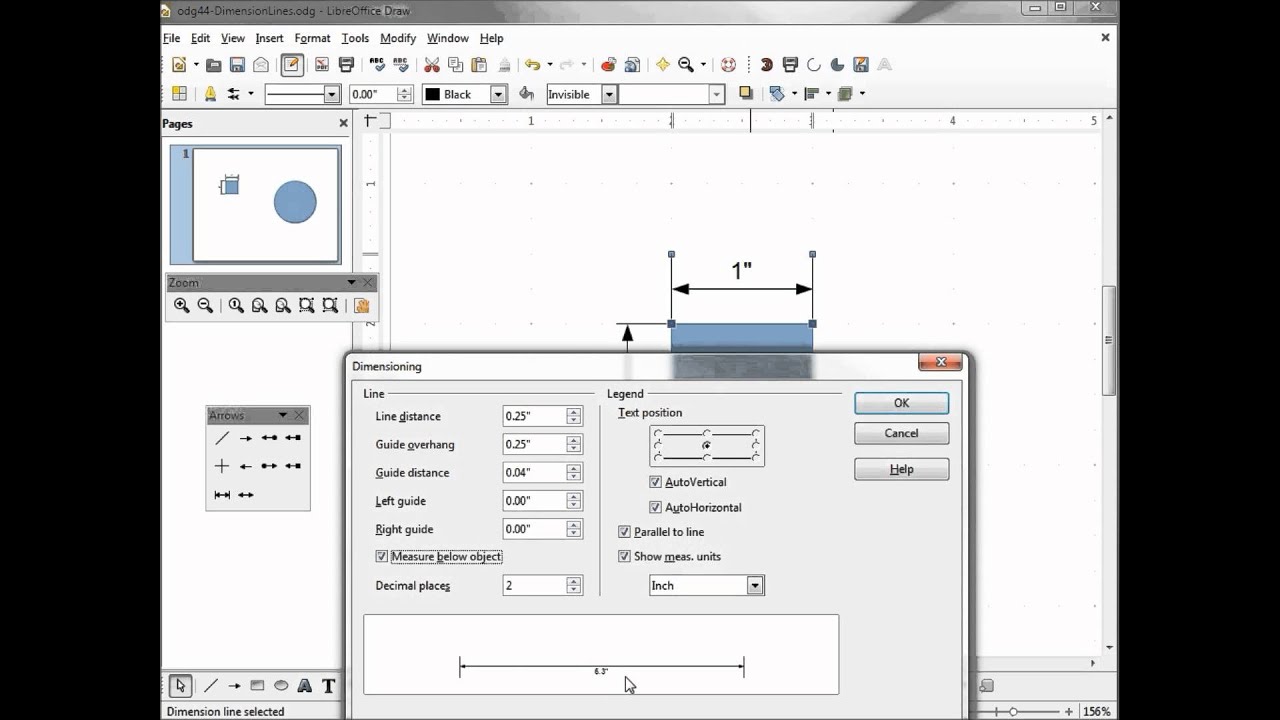This screenshot has width=1280, height=720.
Task: Click the Export as PDF icon
Action: pos(322,65)
